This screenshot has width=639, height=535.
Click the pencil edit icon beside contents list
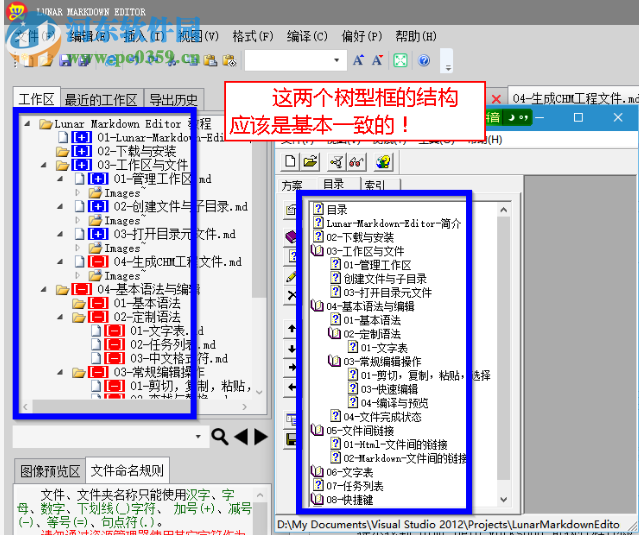point(291,276)
